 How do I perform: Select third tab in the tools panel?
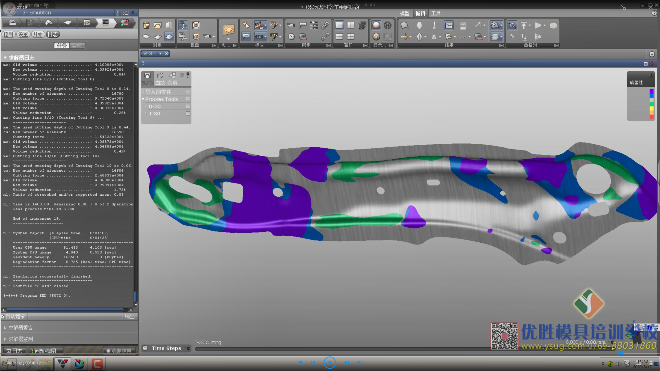pyautogui.click(x=173, y=77)
